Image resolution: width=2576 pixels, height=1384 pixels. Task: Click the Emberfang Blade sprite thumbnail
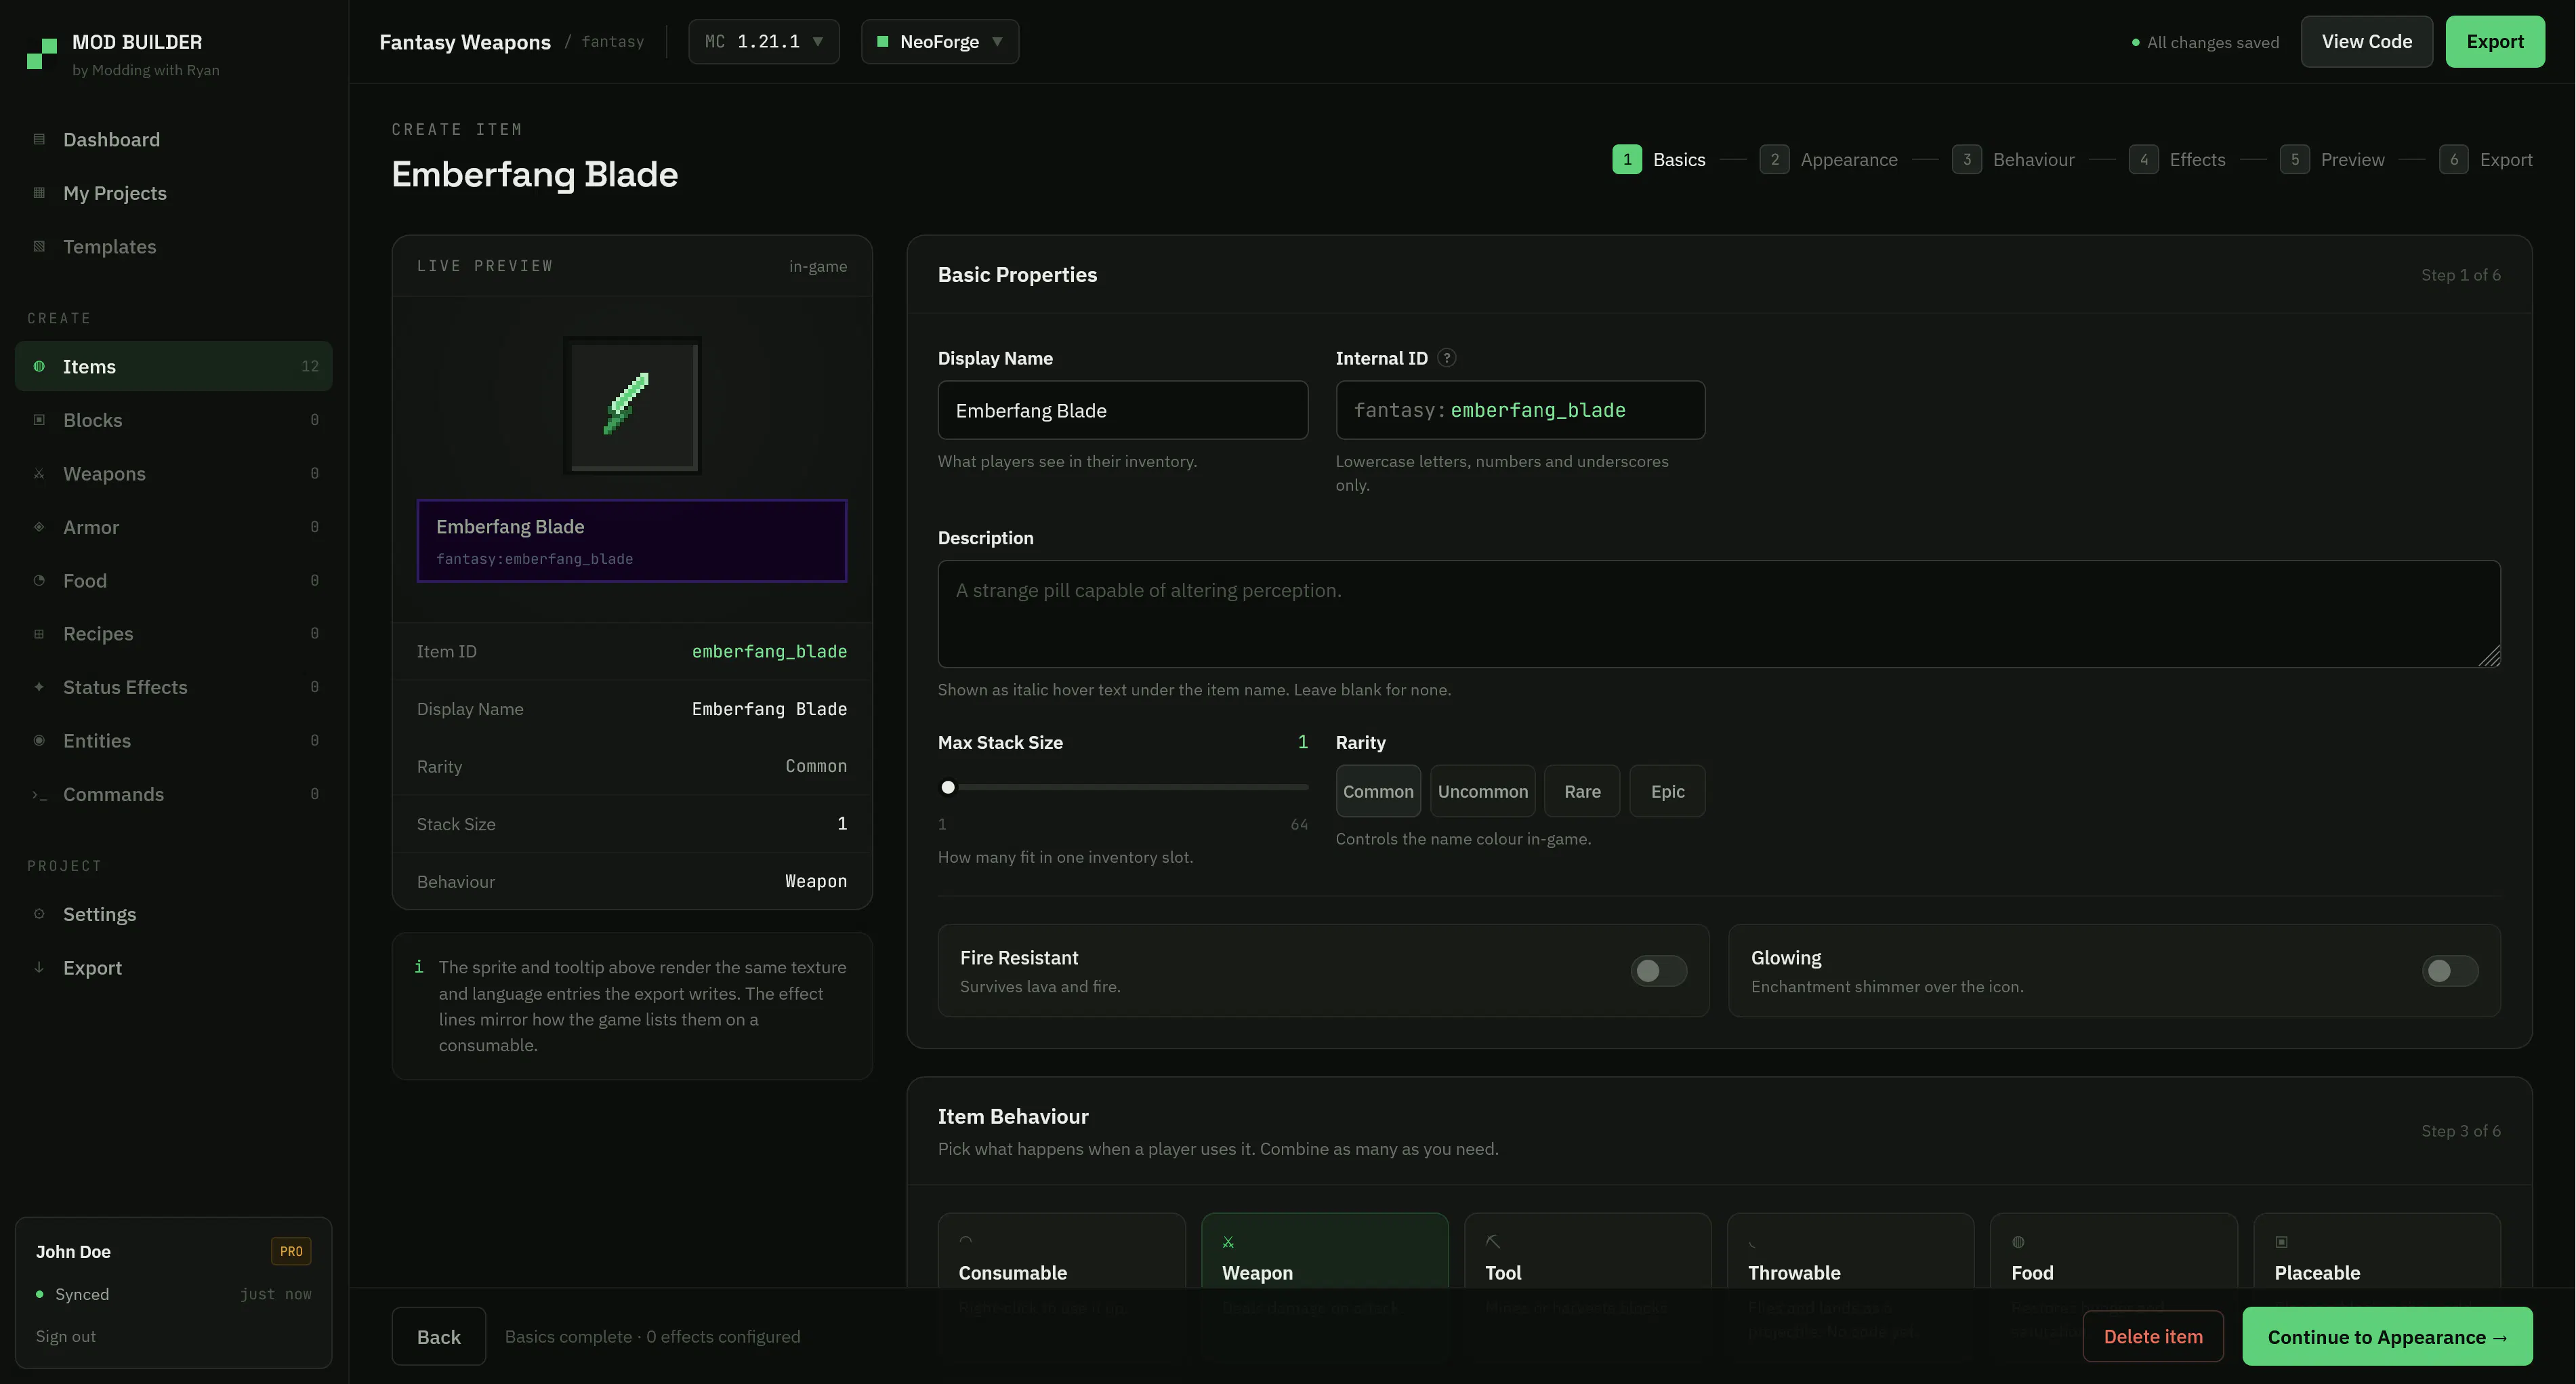coord(632,405)
